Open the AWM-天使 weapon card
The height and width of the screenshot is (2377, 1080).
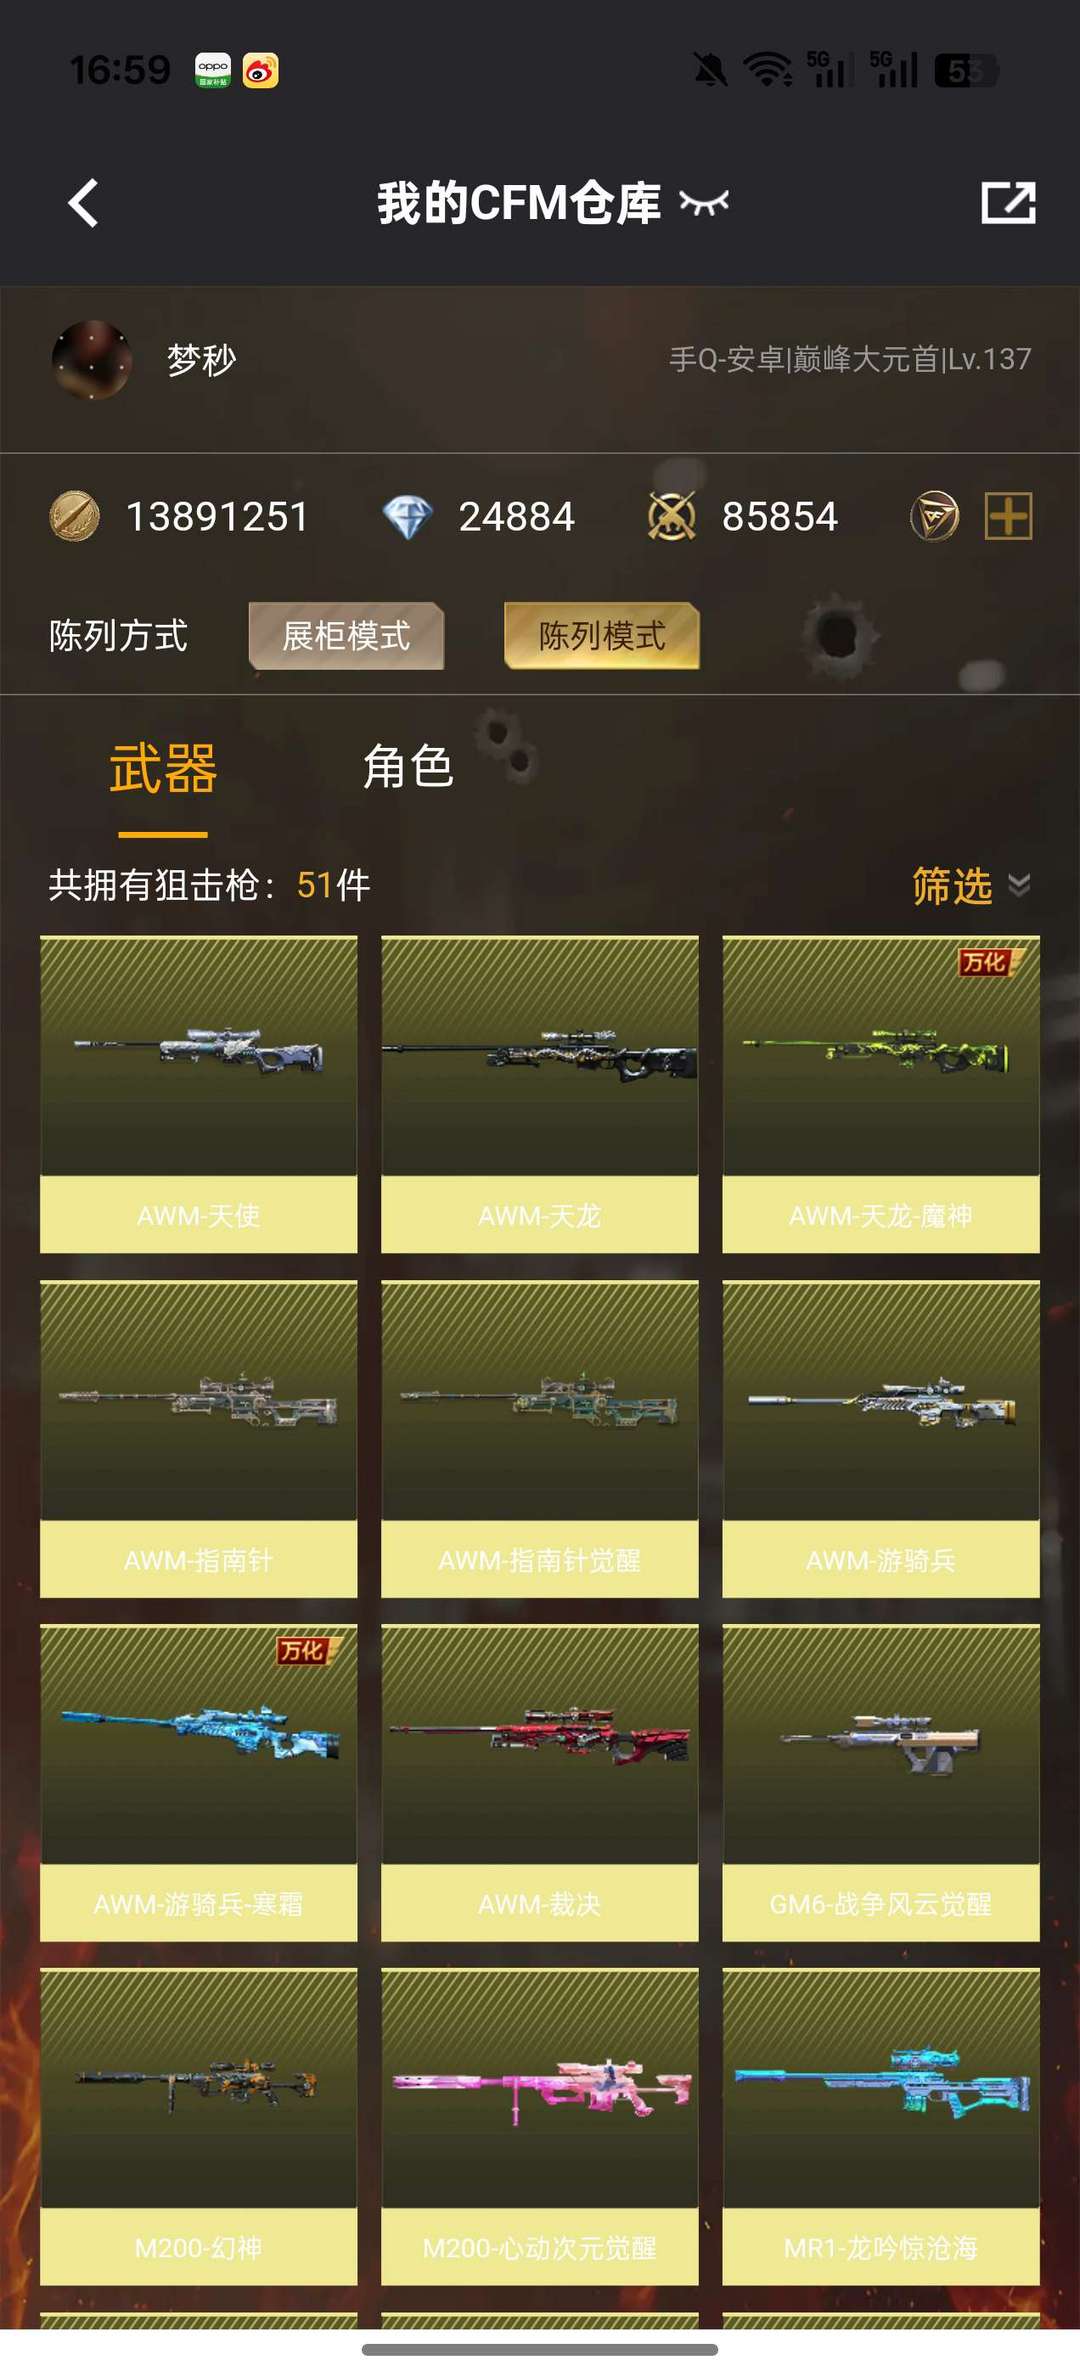point(199,1094)
